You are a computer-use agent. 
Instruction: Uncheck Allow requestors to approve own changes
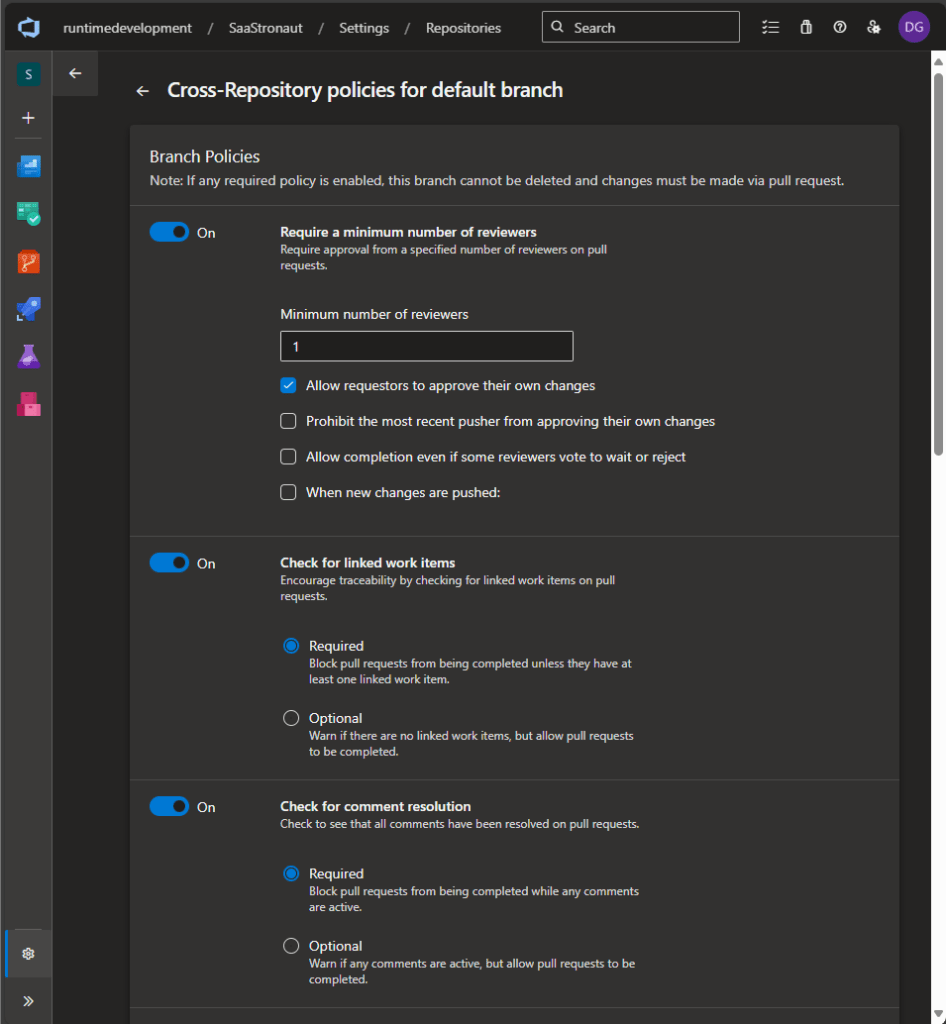pyautogui.click(x=288, y=385)
